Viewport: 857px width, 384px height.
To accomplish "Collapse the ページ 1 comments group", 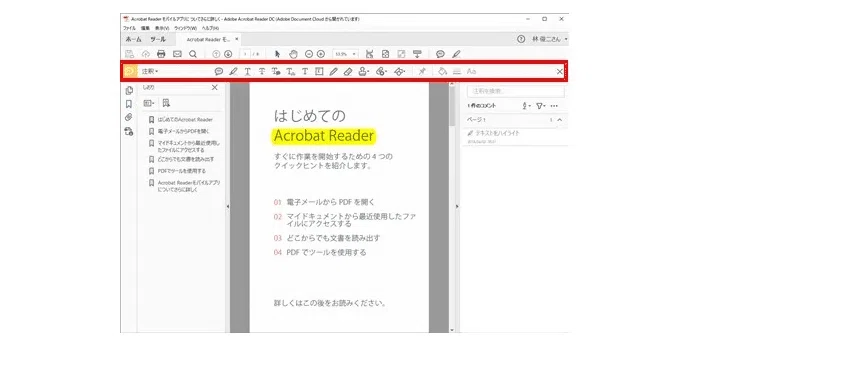I will [x=560, y=120].
